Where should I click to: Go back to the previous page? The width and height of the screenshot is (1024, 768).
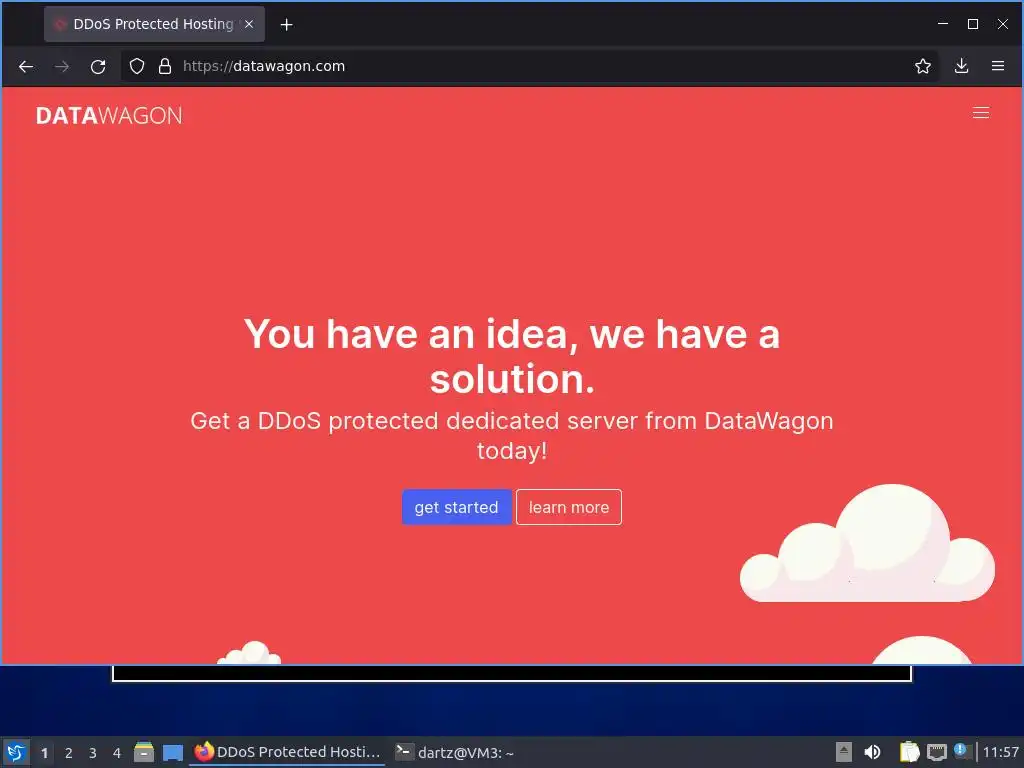pyautogui.click(x=25, y=67)
